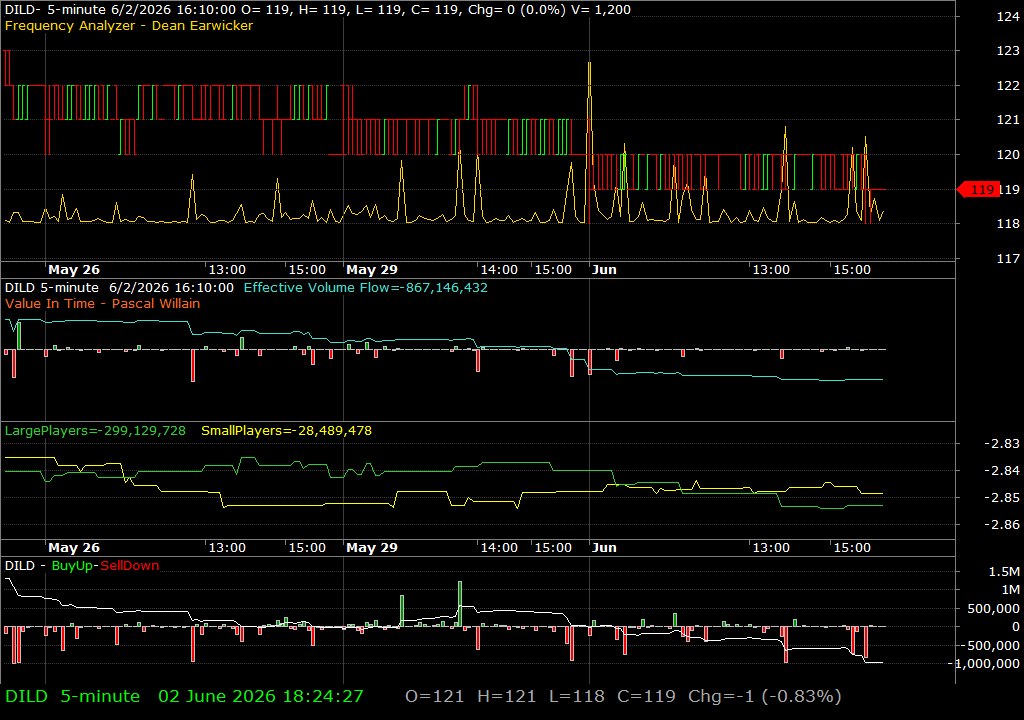
Task: Click 'May 29' date on top time axis
Action: coord(372,269)
